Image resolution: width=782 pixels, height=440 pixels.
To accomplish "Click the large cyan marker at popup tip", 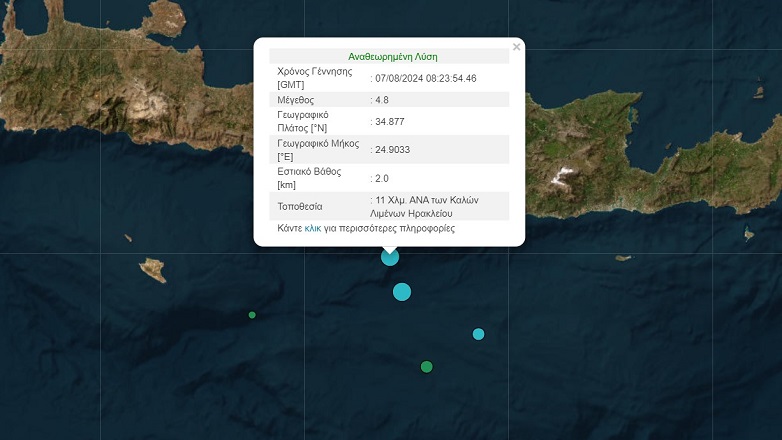I will 390,257.
